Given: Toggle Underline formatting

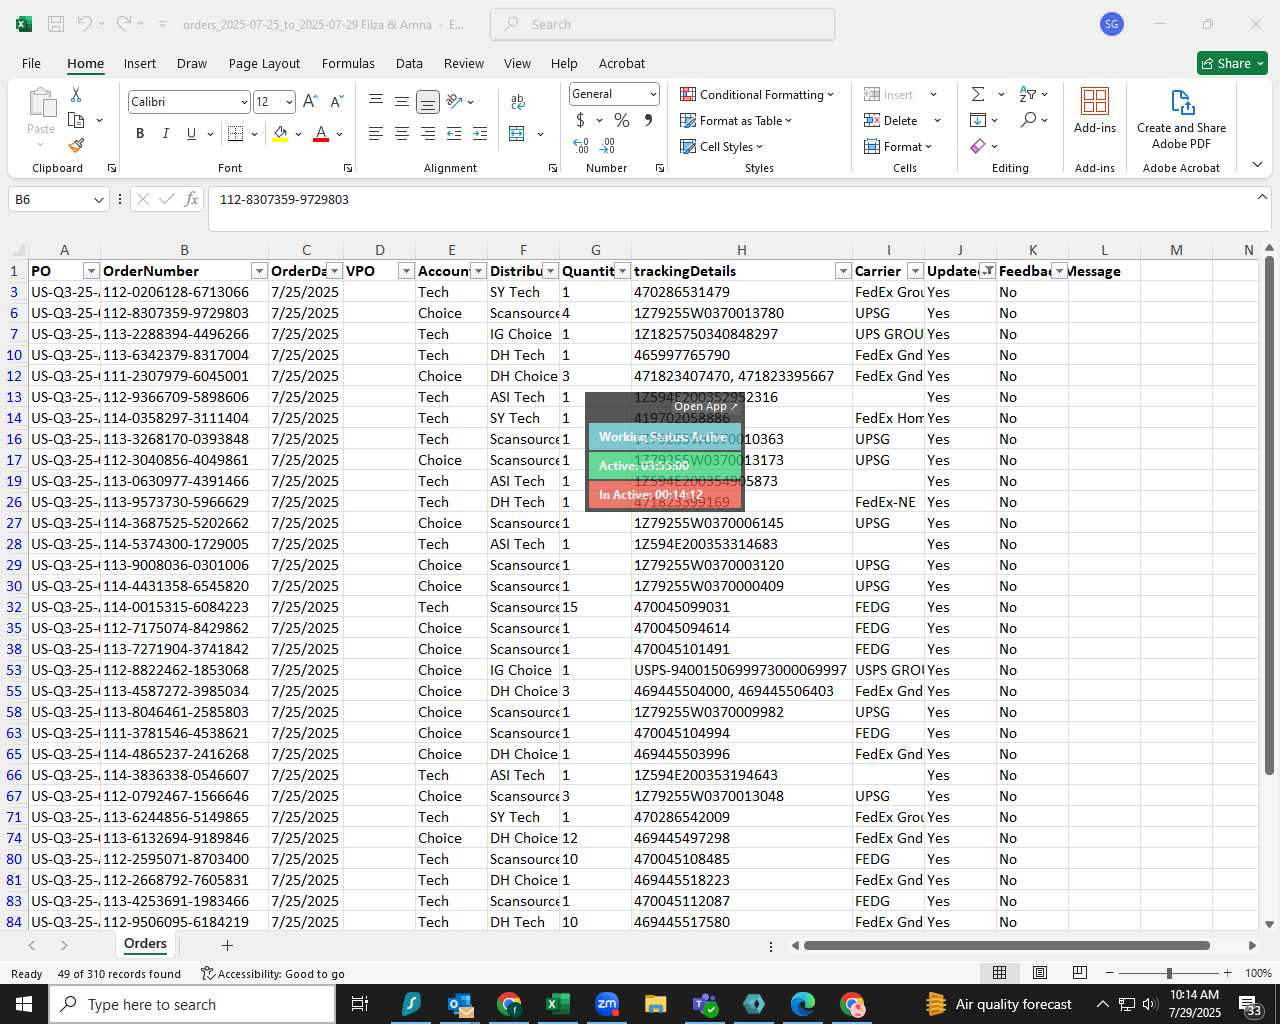Looking at the screenshot, I should (191, 133).
